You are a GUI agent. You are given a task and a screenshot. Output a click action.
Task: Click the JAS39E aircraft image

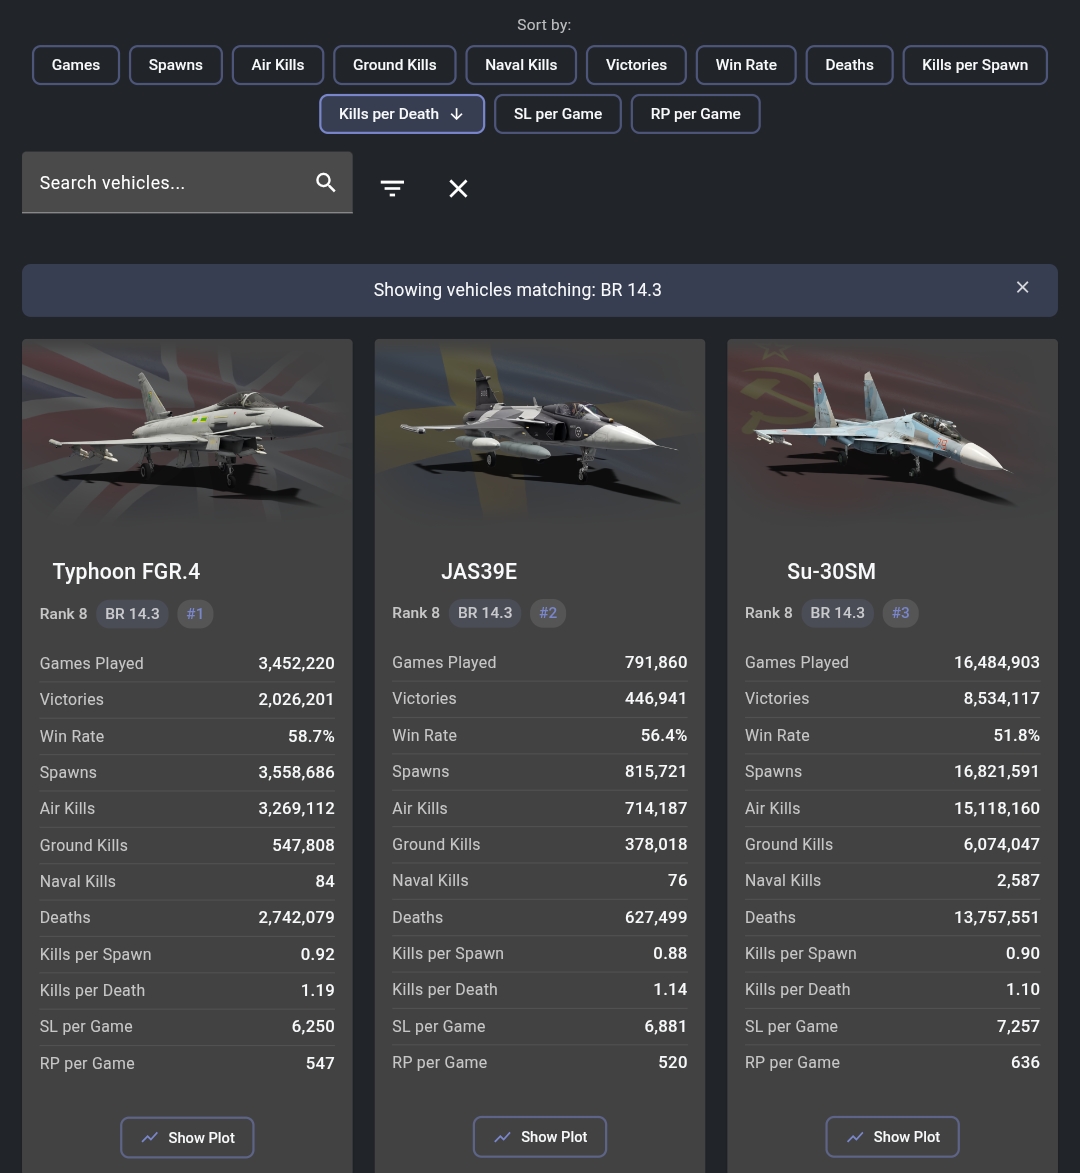[539, 432]
